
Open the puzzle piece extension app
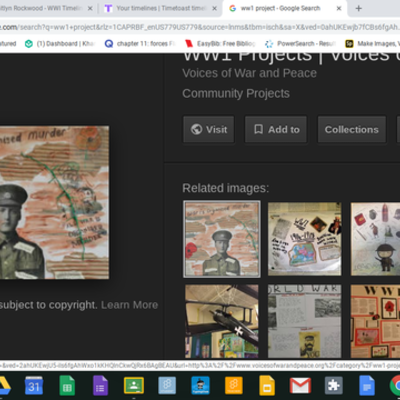pyautogui.click(x=334, y=386)
